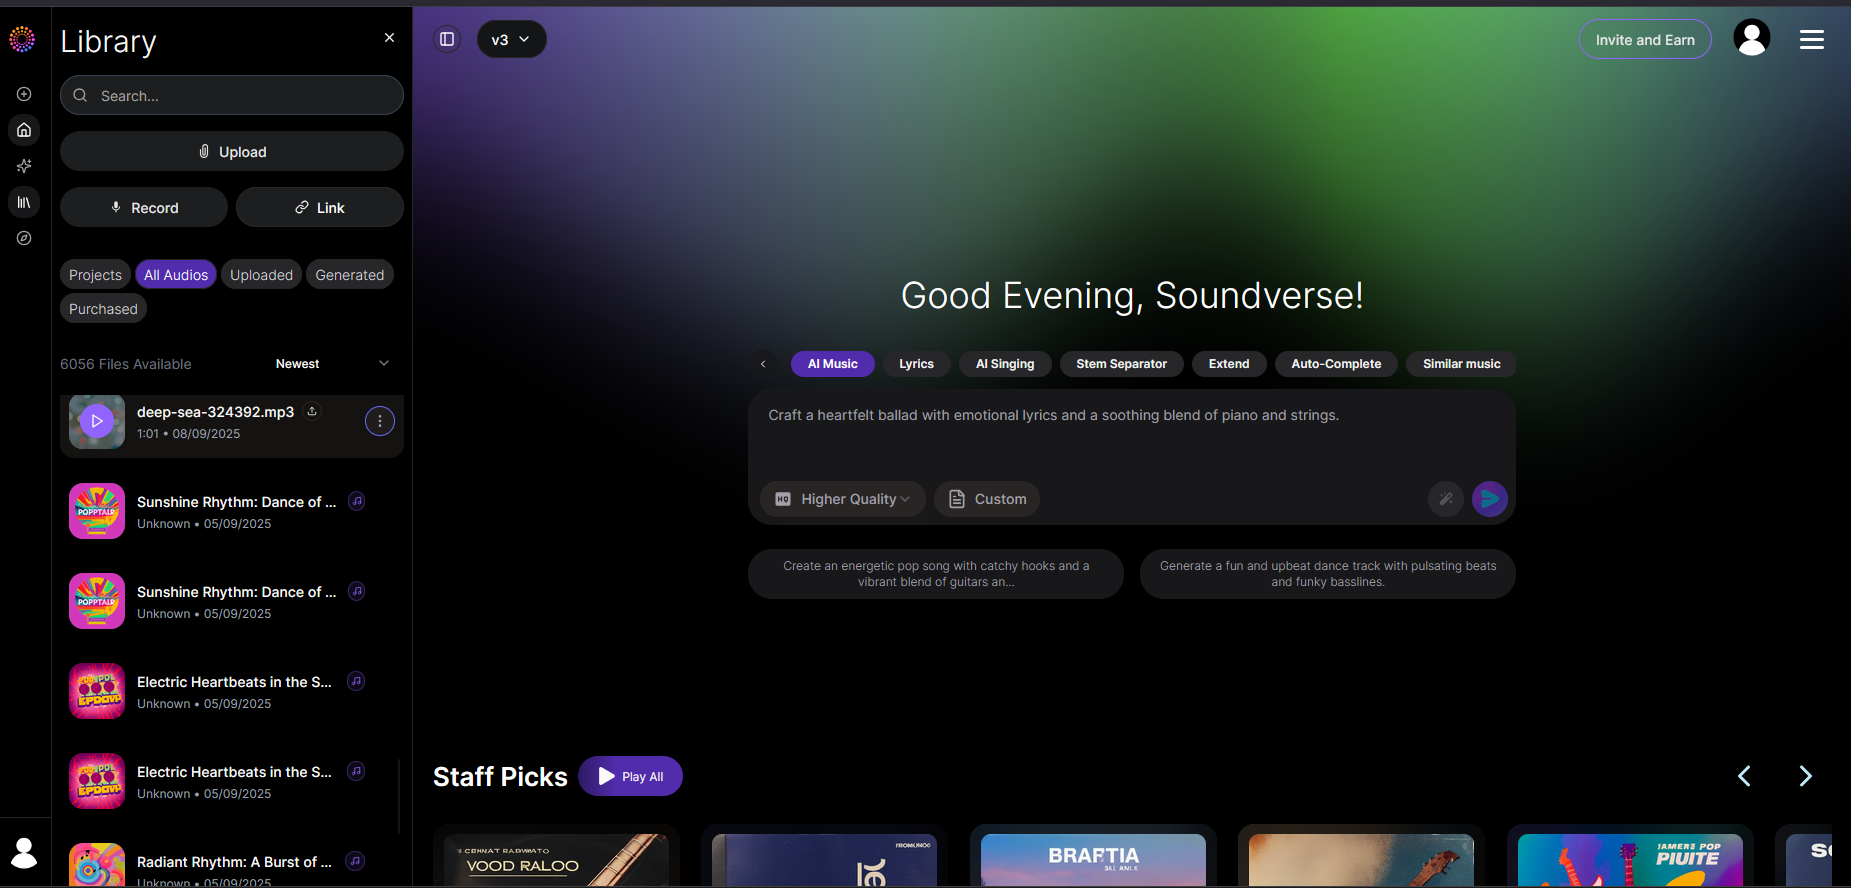Select the Generated filter
This screenshot has height=888, width=1851.
coord(349,275)
